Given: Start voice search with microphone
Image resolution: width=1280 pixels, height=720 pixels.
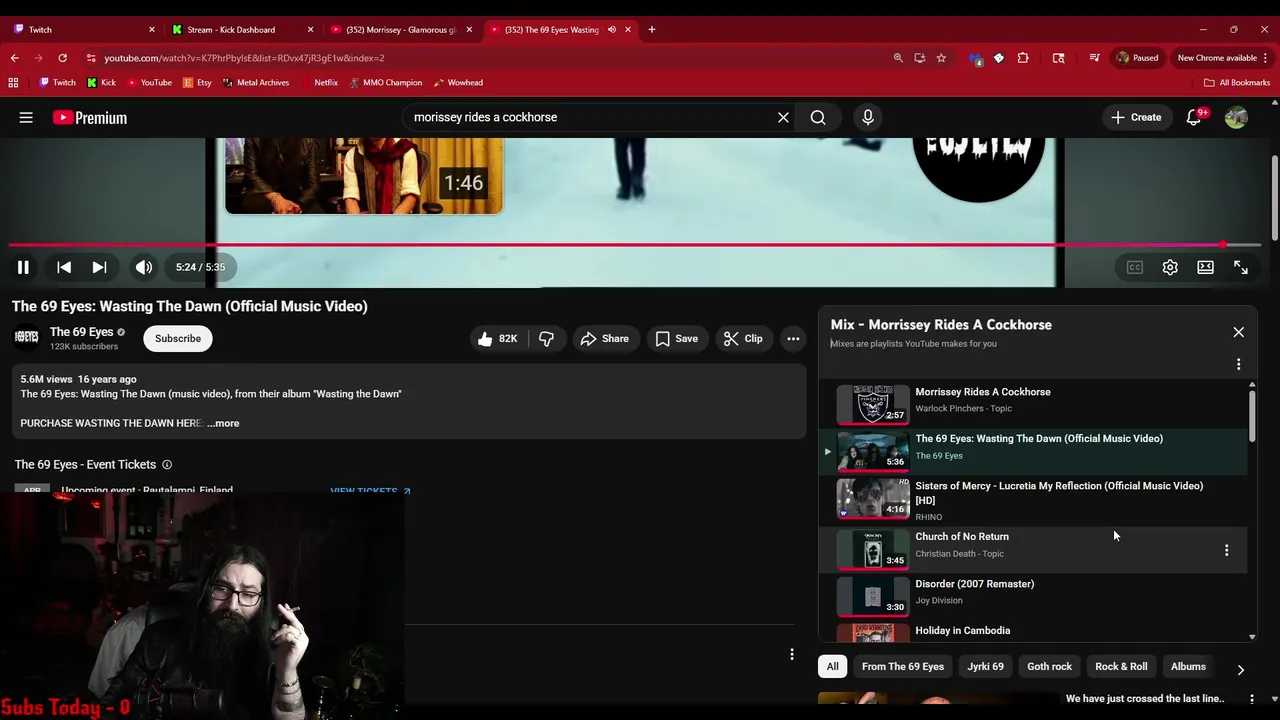Looking at the screenshot, I should coord(868,117).
